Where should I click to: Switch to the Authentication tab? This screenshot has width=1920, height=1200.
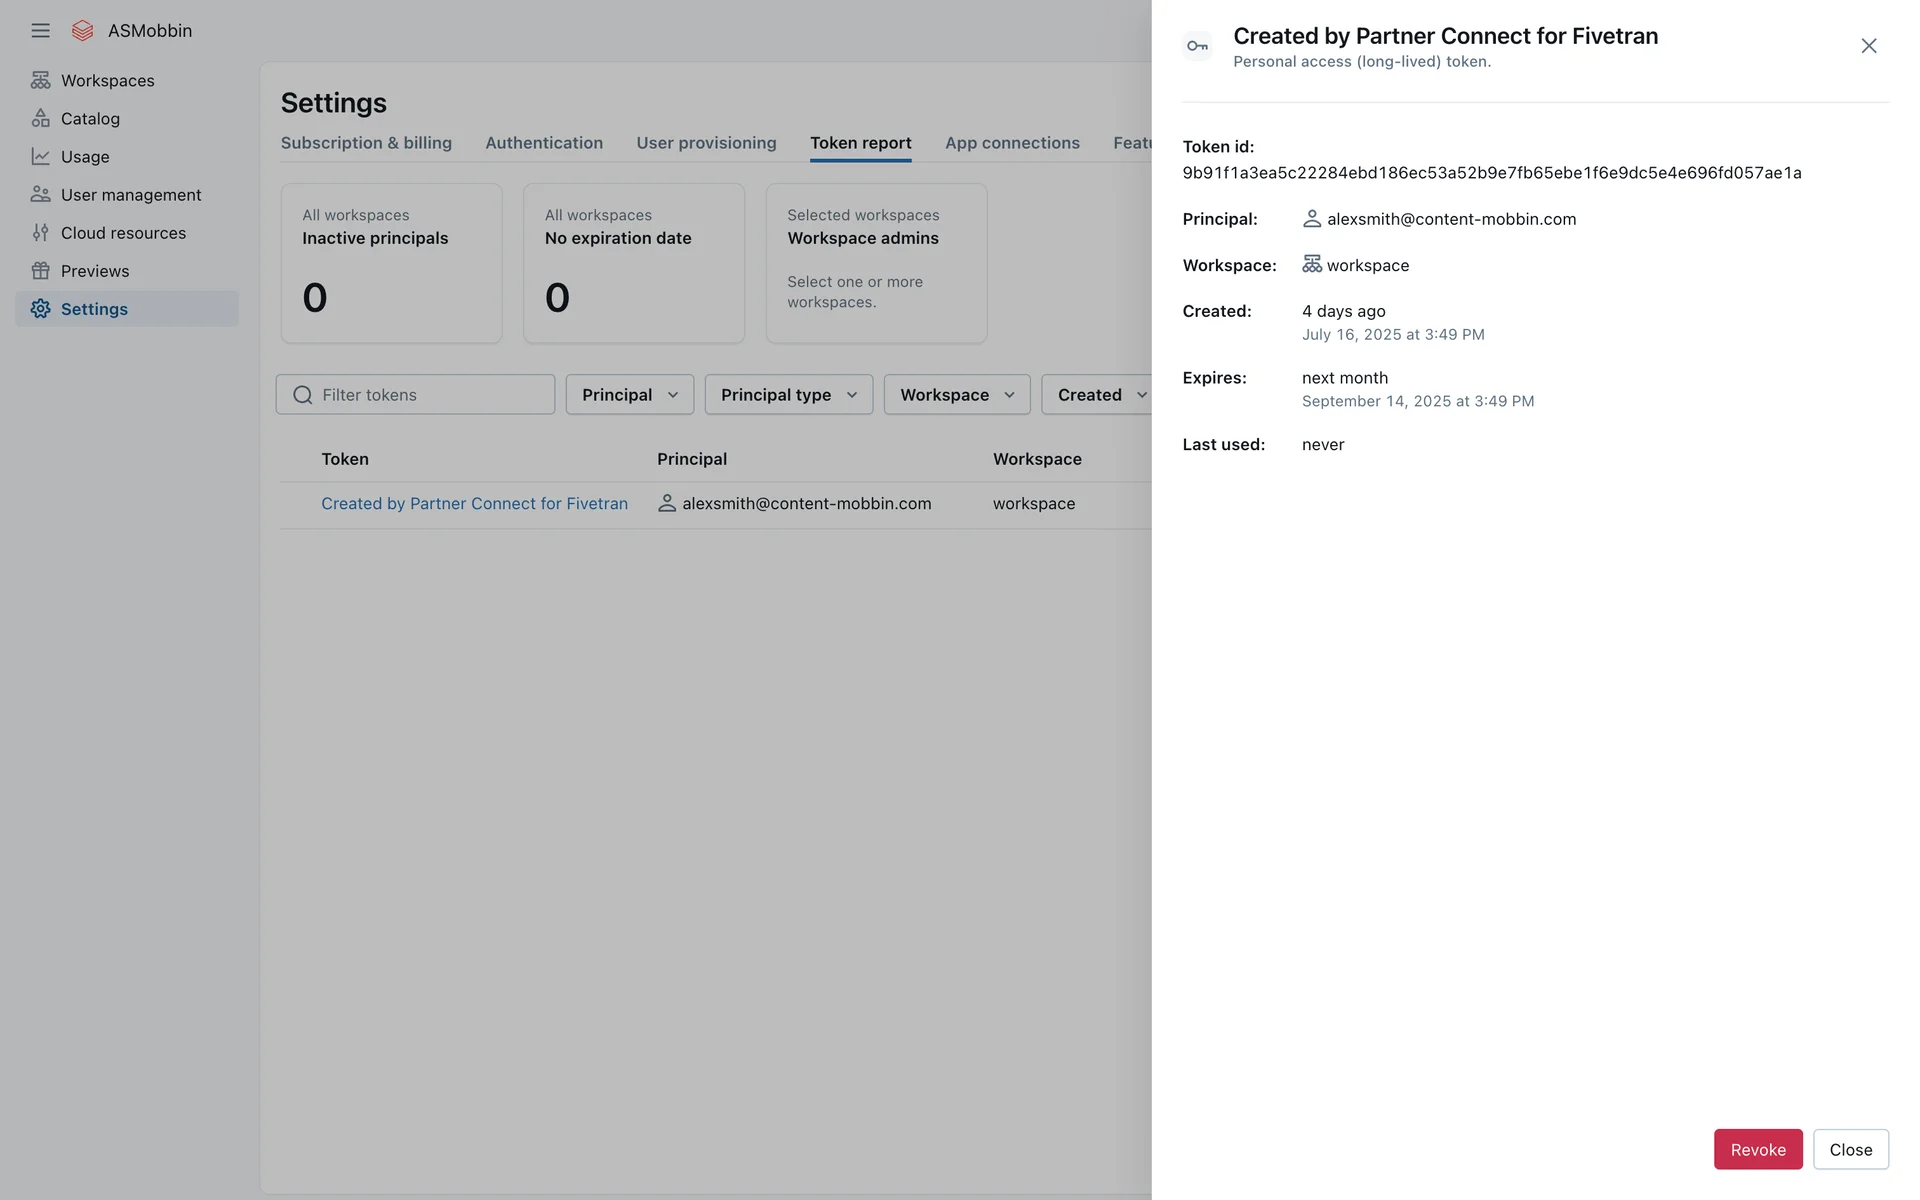click(x=543, y=143)
